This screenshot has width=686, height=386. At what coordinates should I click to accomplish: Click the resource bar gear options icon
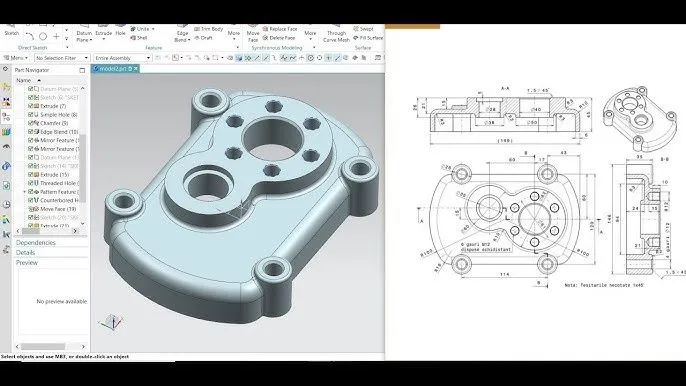coord(6,70)
